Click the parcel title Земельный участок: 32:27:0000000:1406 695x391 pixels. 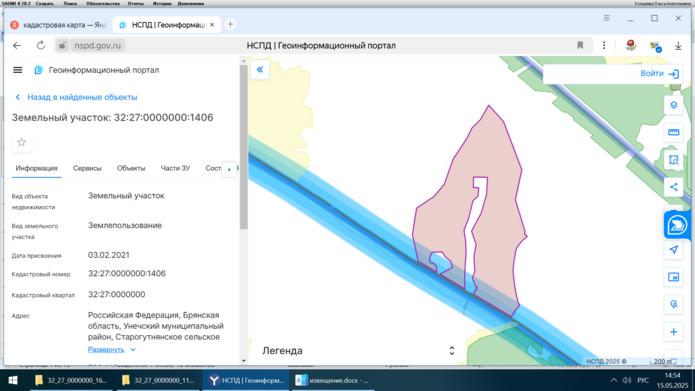[113, 117]
